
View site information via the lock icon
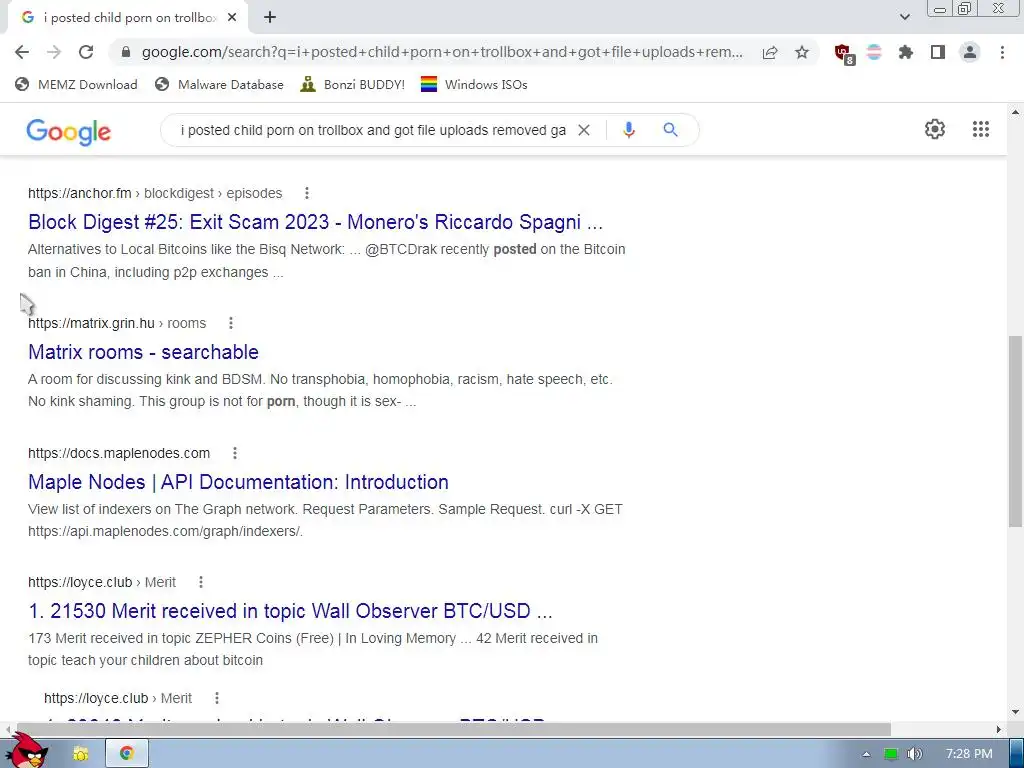pyautogui.click(x=126, y=52)
